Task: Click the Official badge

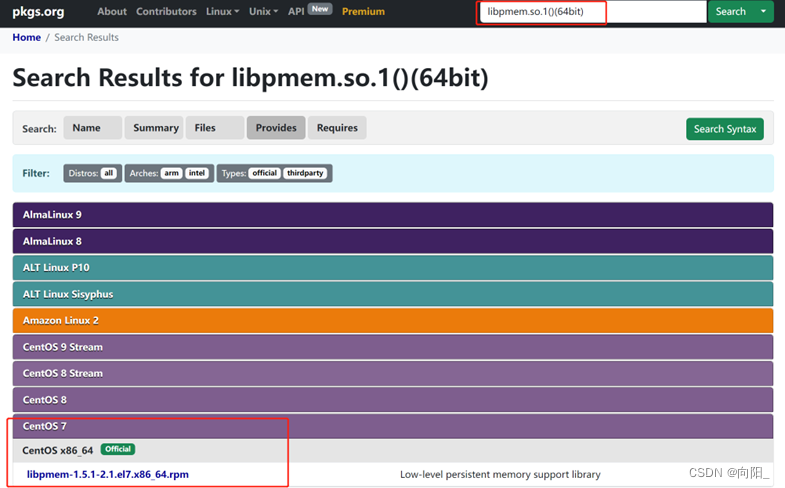Action: point(118,449)
